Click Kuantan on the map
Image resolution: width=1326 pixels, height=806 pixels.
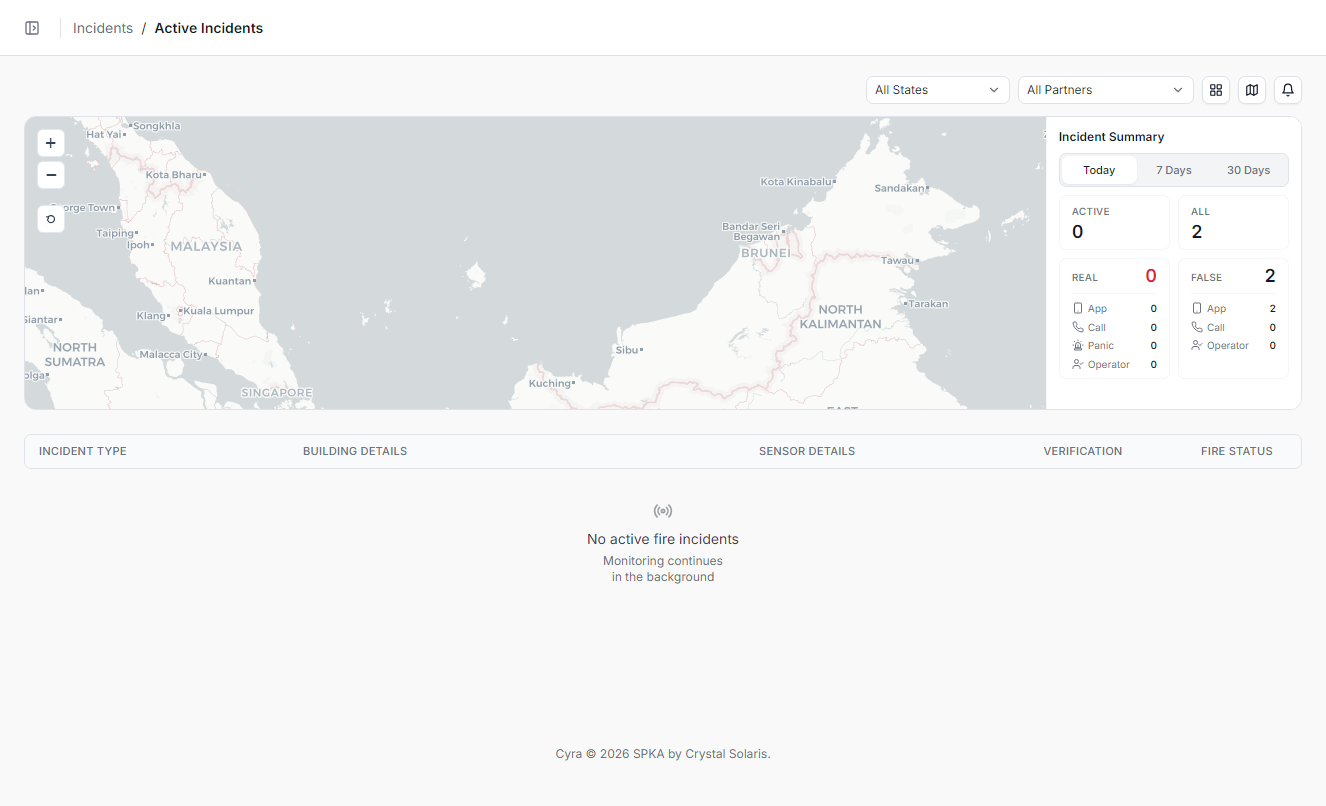230,281
